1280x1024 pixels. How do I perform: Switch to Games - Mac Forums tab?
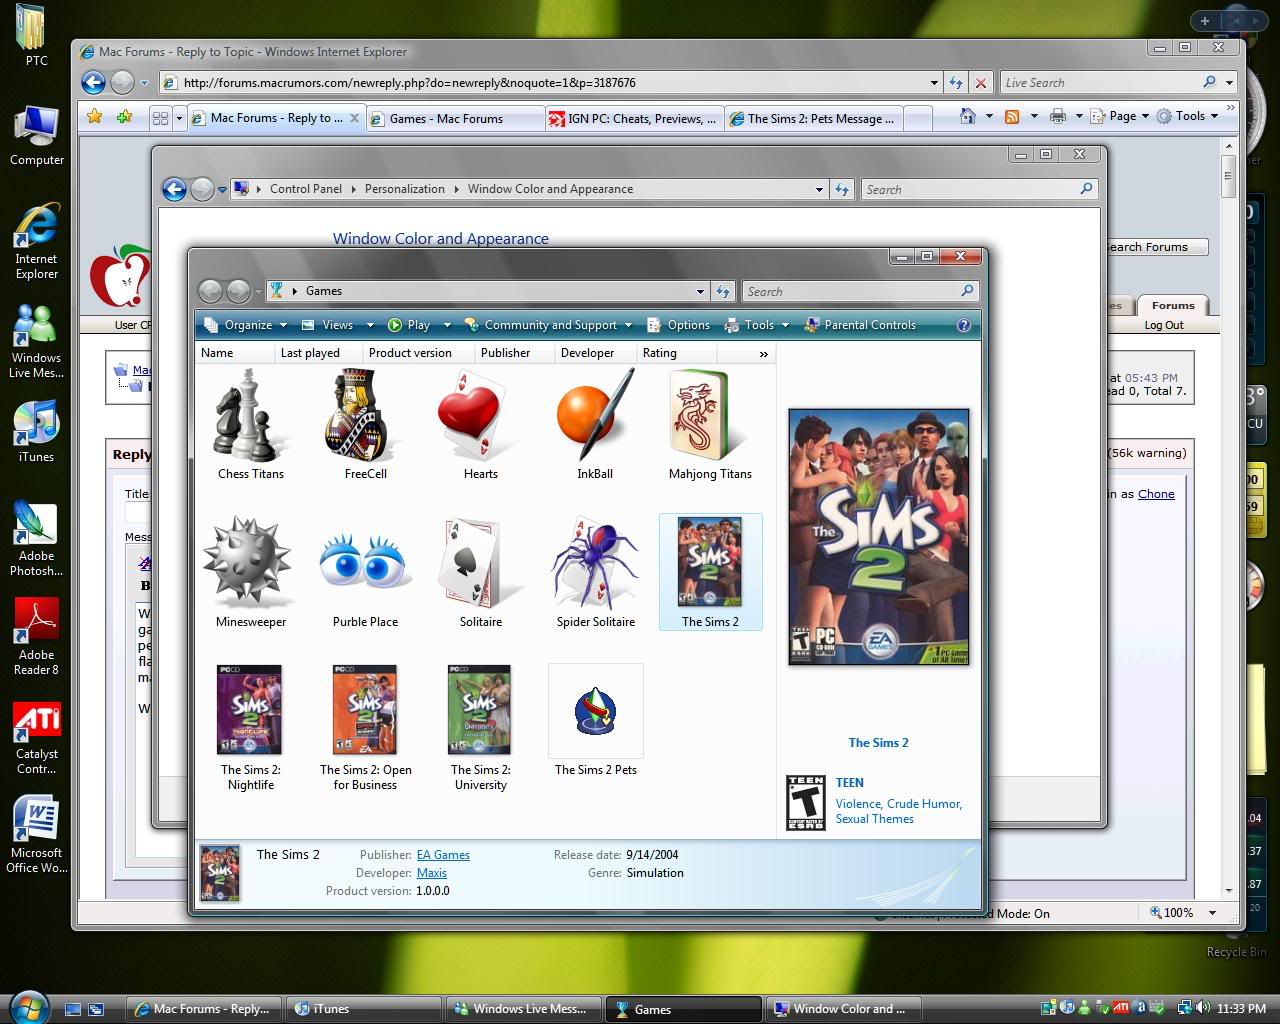coord(455,118)
